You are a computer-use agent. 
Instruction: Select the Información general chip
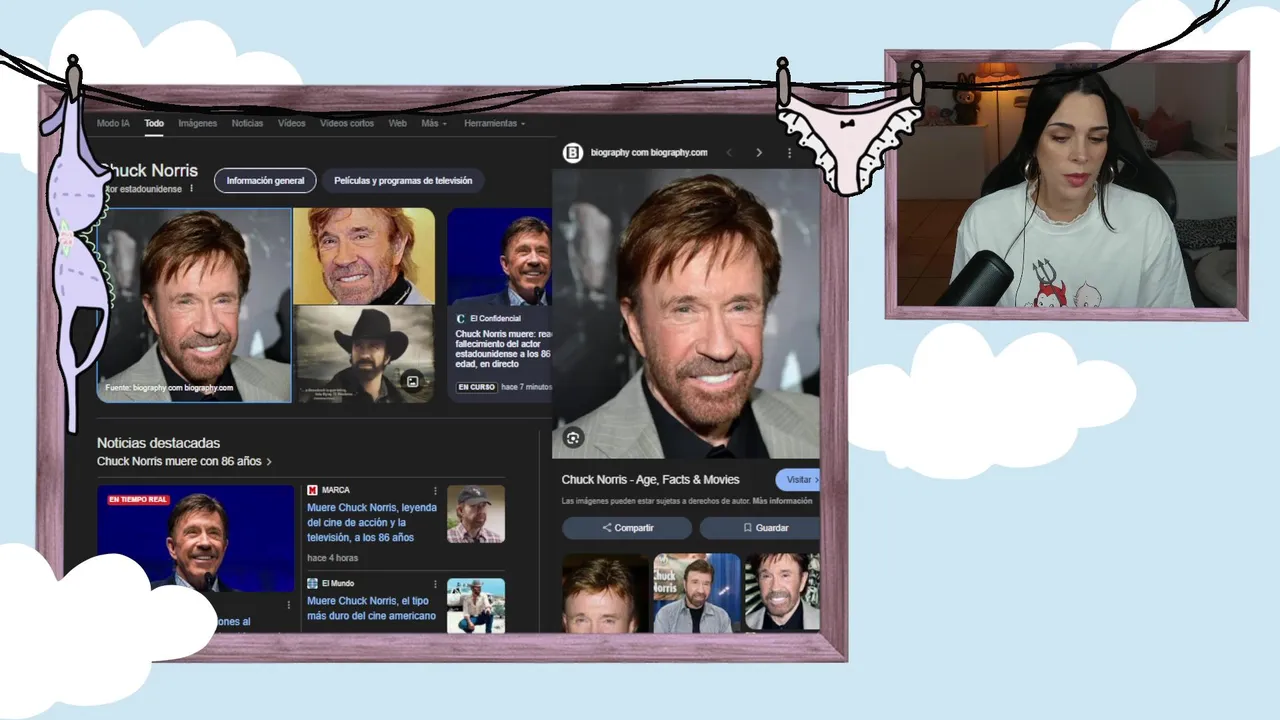(x=265, y=181)
